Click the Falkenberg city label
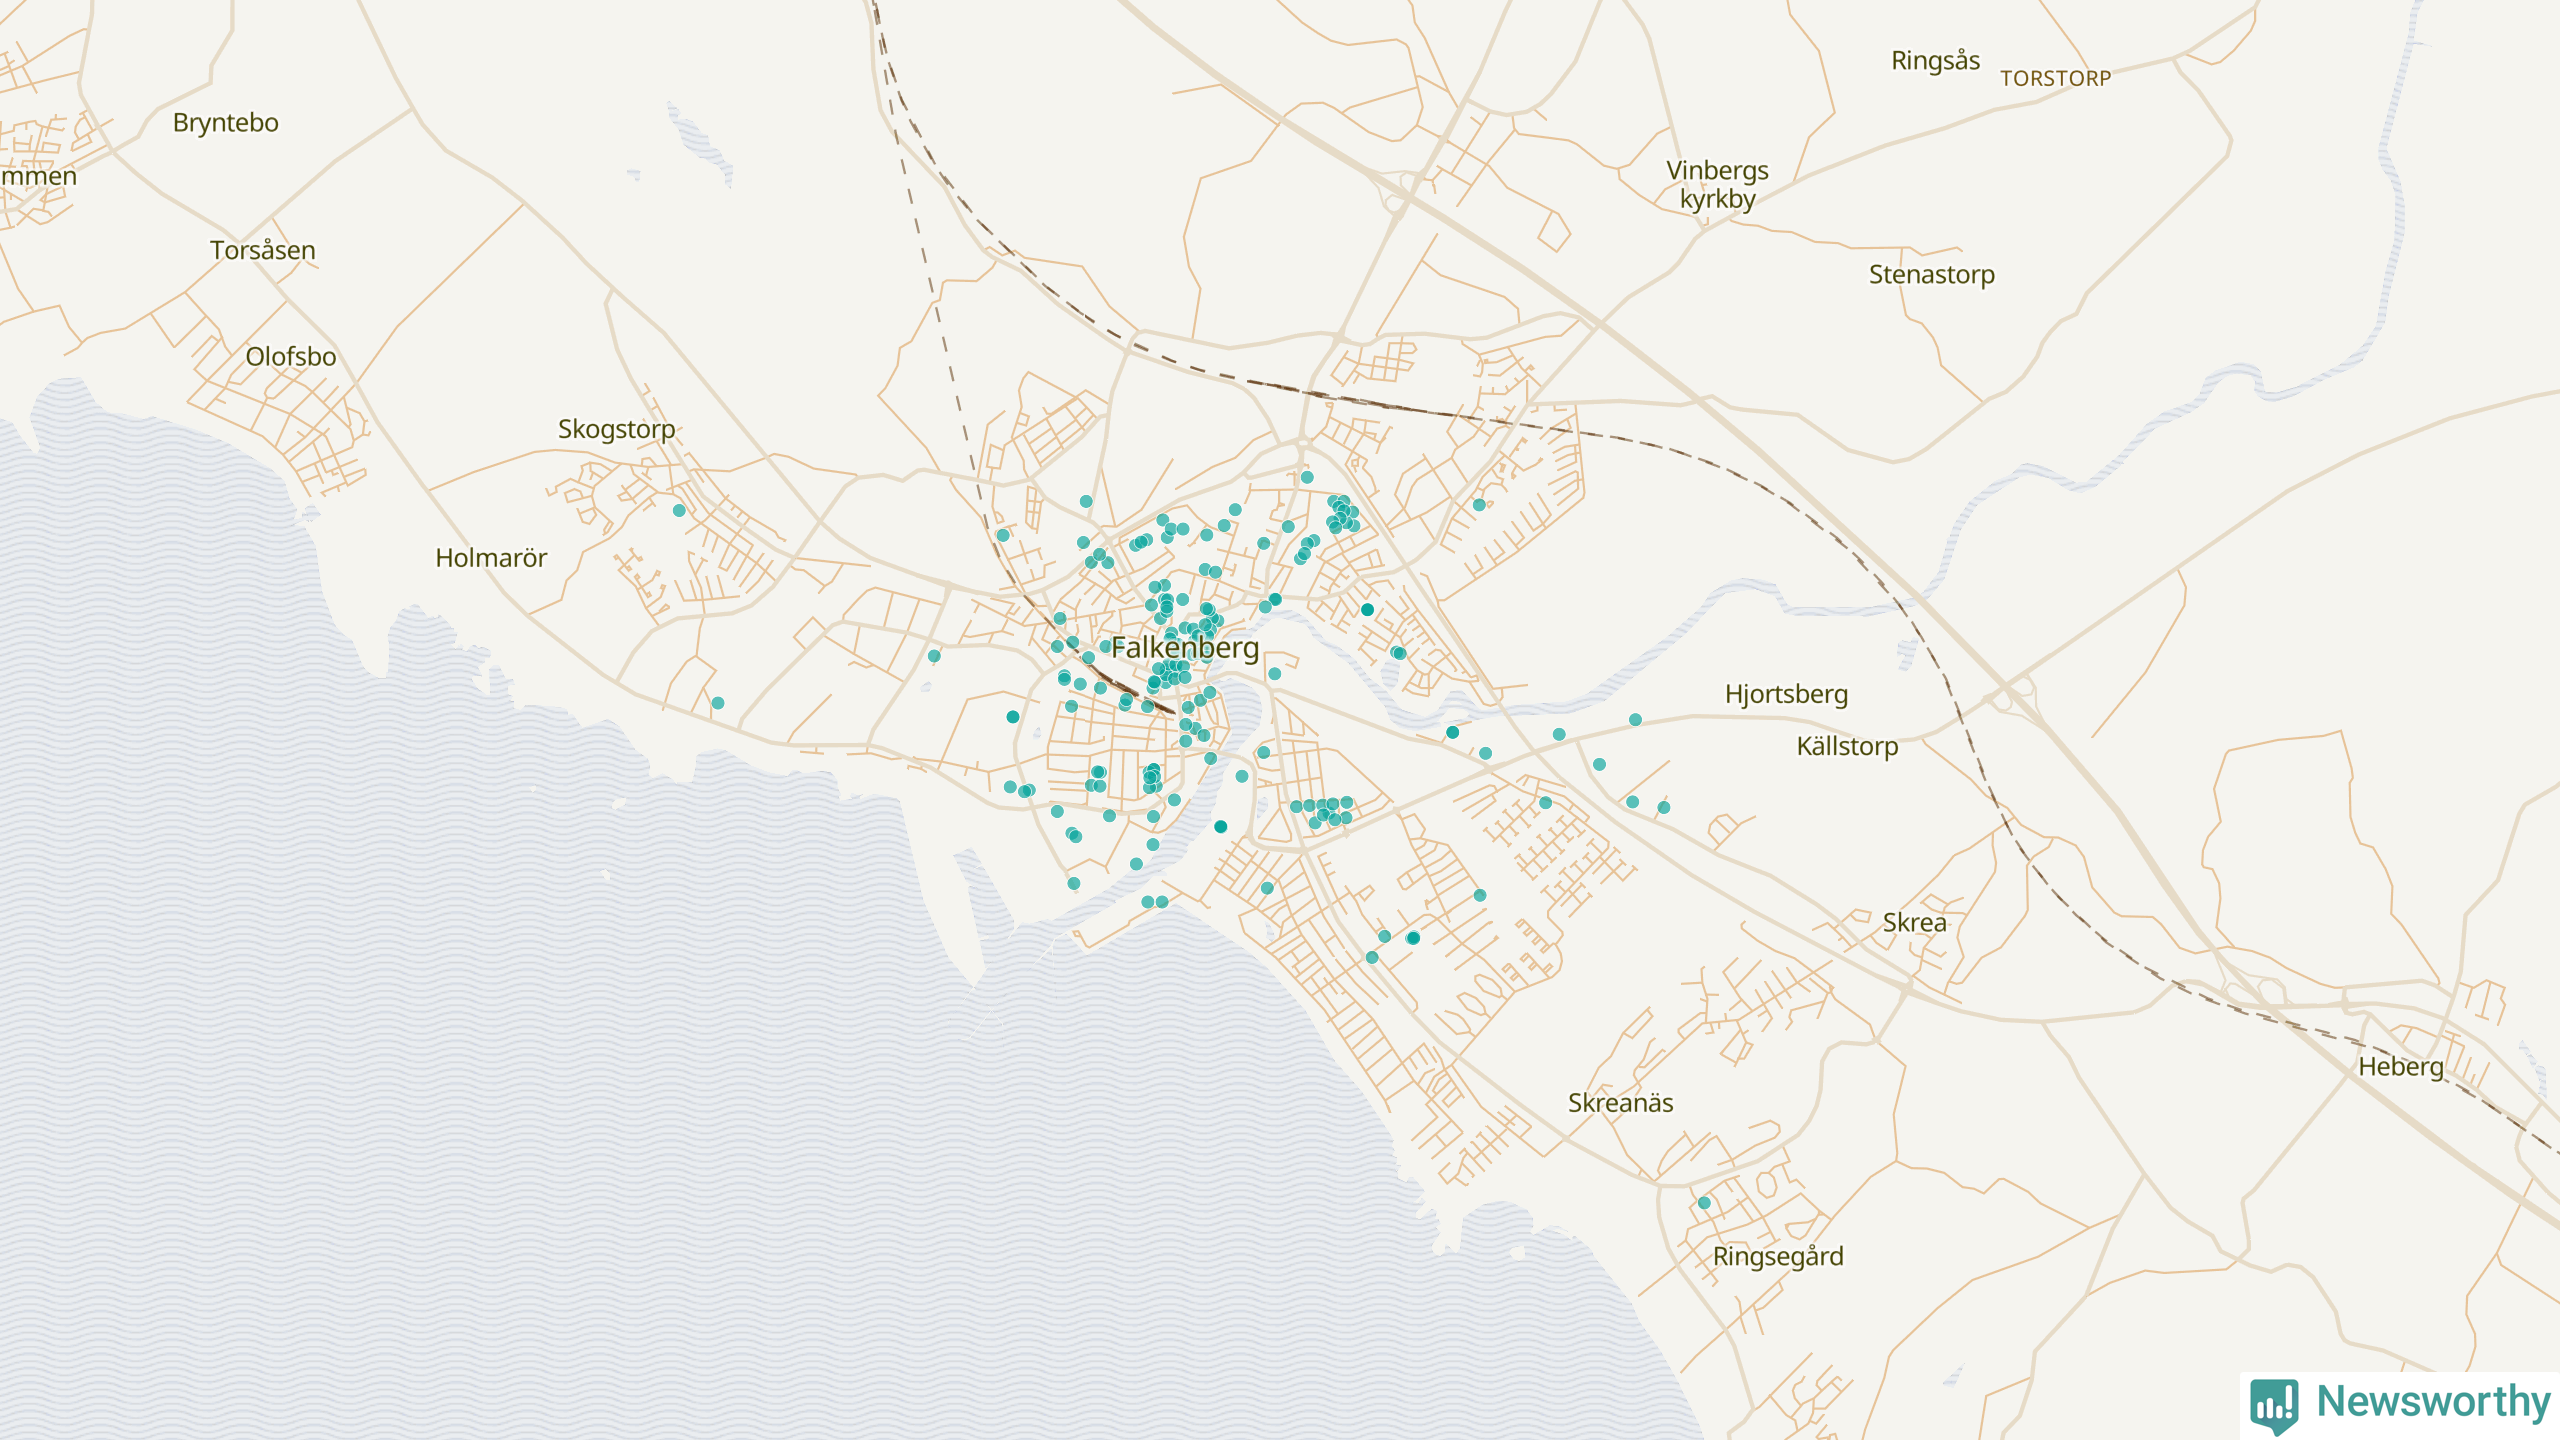 1185,648
